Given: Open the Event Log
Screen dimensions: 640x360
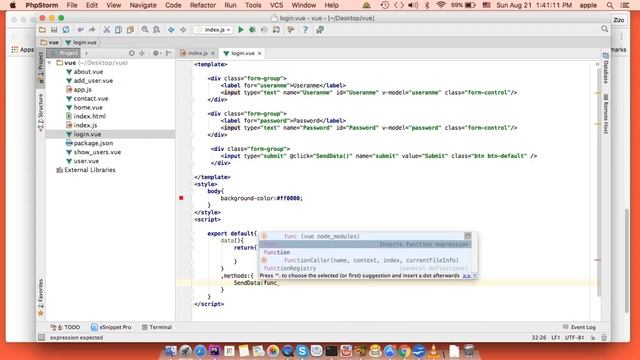Looking at the screenshot, I should pos(579,327).
